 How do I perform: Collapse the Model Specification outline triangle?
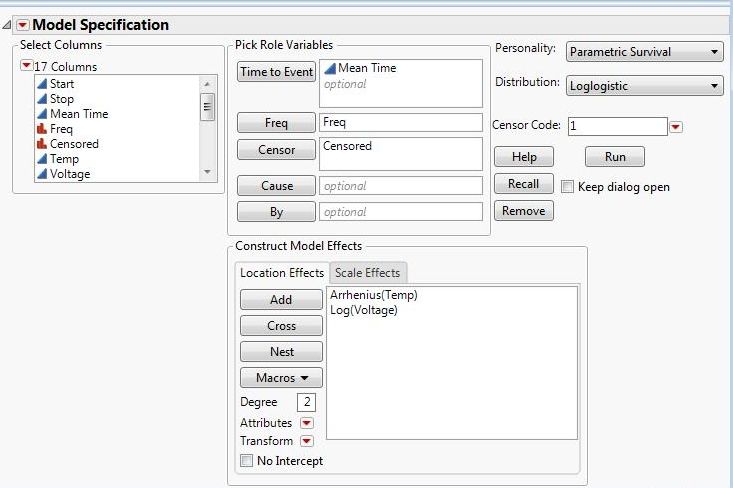point(7,25)
